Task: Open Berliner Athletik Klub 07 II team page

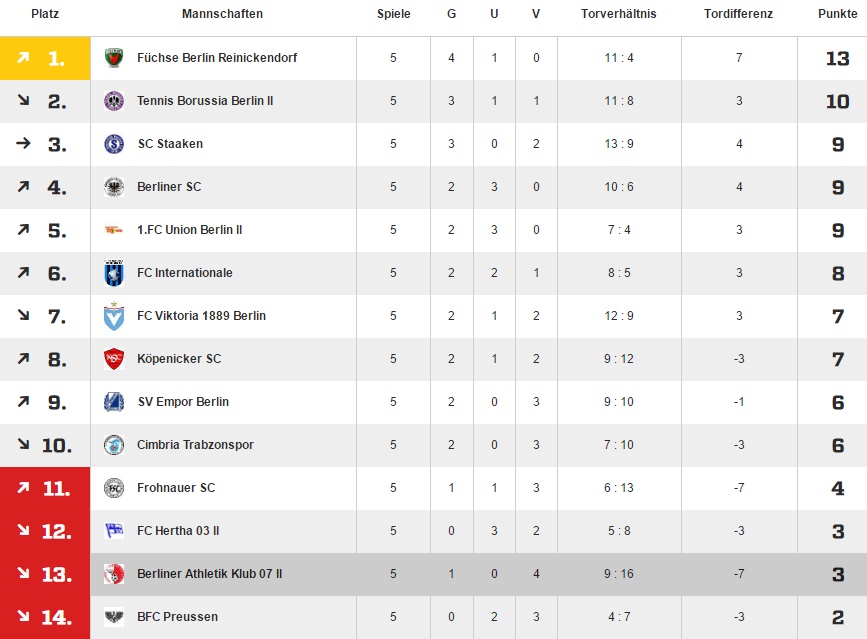Action: click(210, 574)
